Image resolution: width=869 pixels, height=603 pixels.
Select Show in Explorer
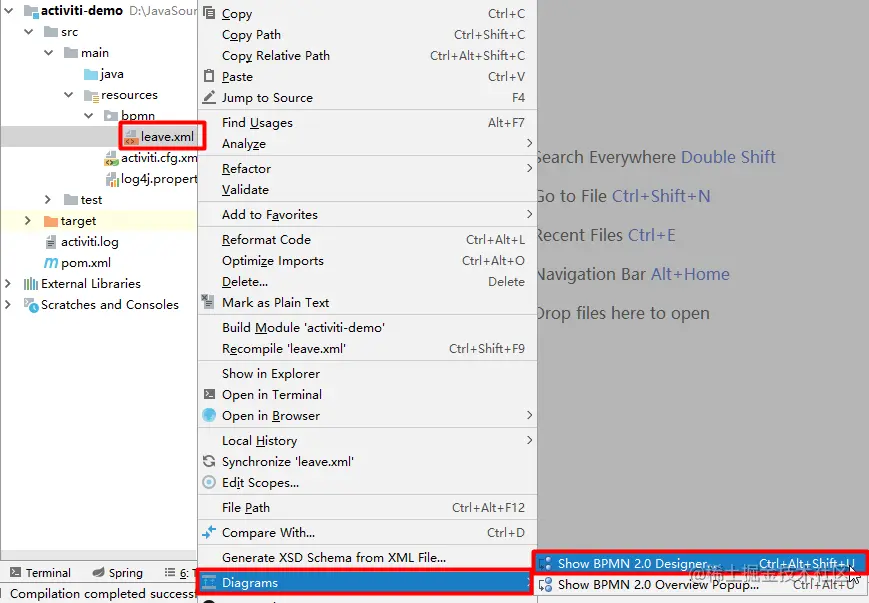(367, 374)
